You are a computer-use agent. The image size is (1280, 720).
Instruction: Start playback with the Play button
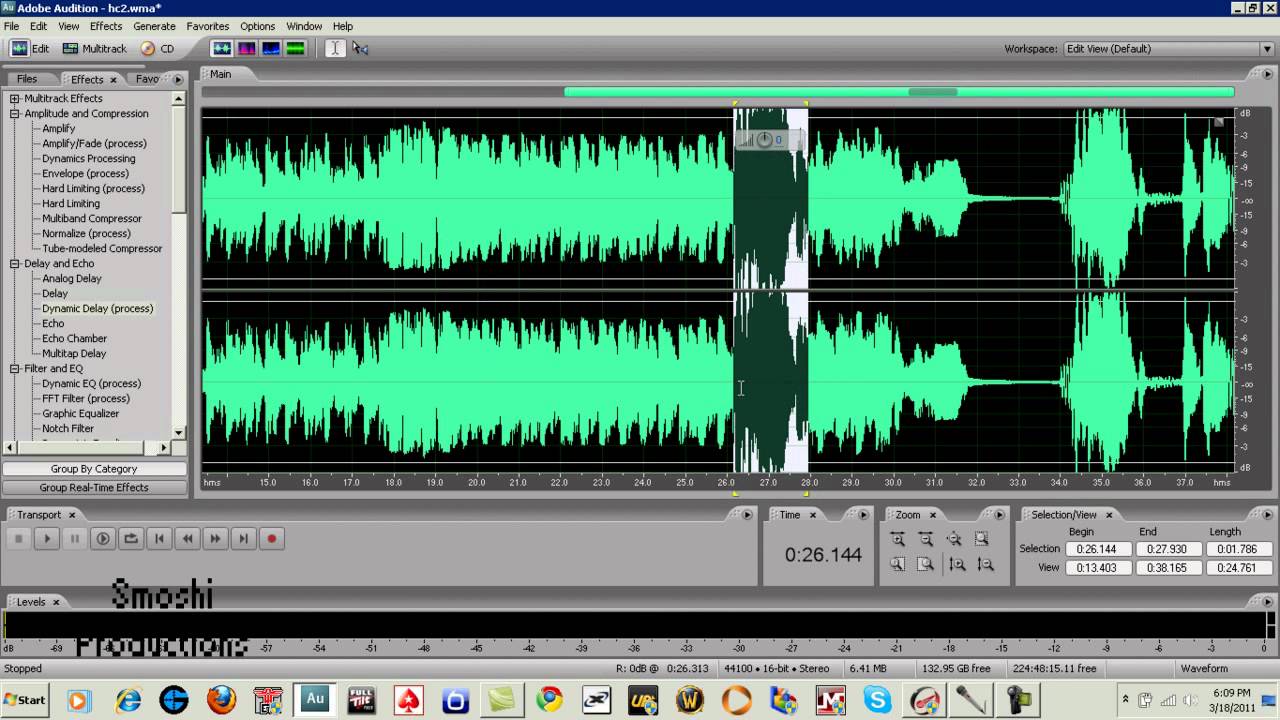tap(46, 538)
